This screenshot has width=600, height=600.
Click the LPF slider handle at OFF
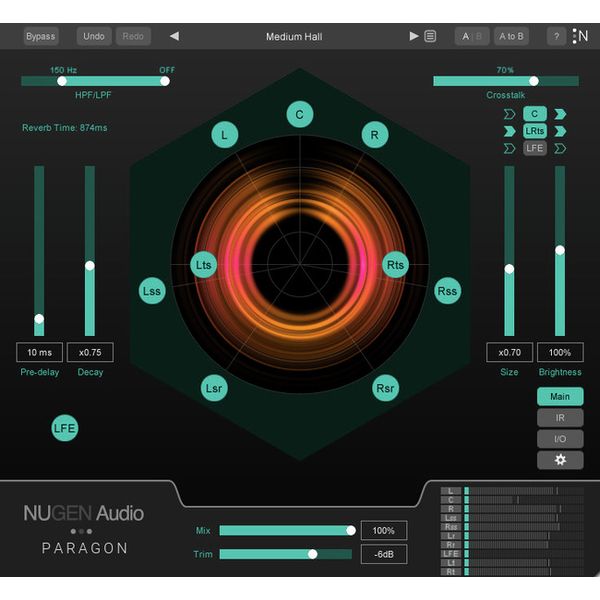coord(165,81)
